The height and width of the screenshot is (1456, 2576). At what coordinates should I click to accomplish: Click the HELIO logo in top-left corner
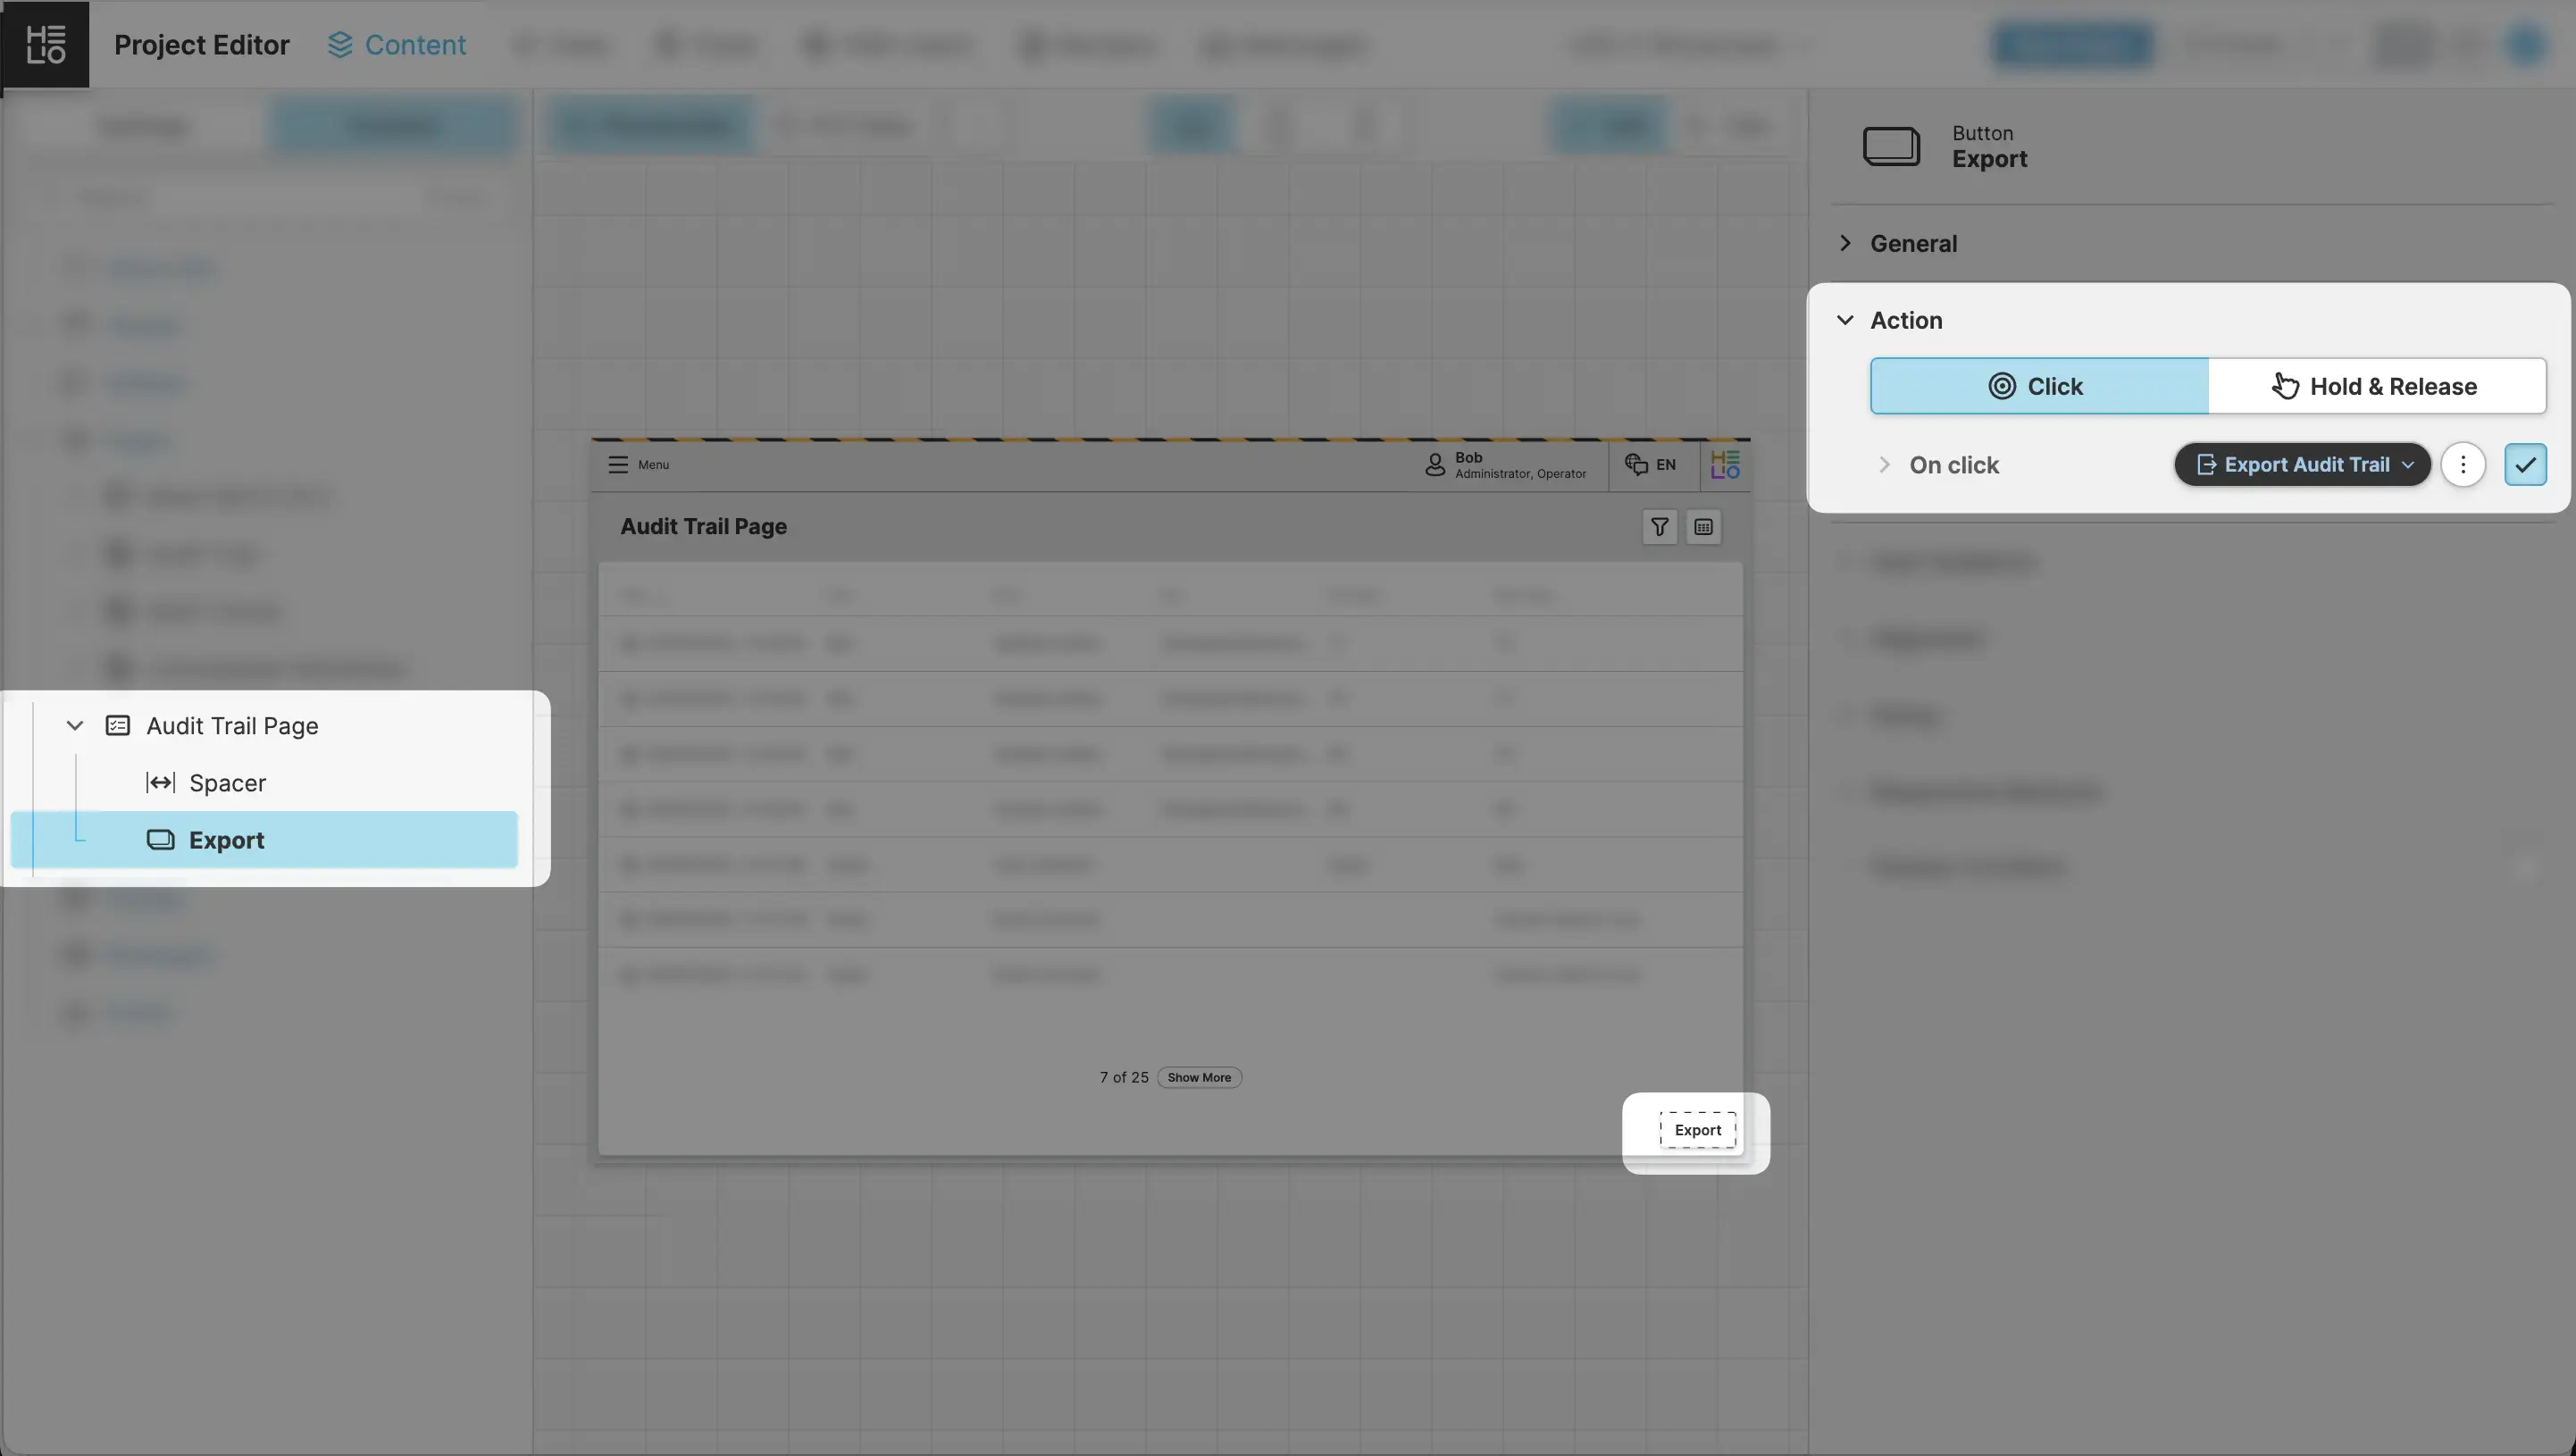pyautogui.click(x=45, y=44)
